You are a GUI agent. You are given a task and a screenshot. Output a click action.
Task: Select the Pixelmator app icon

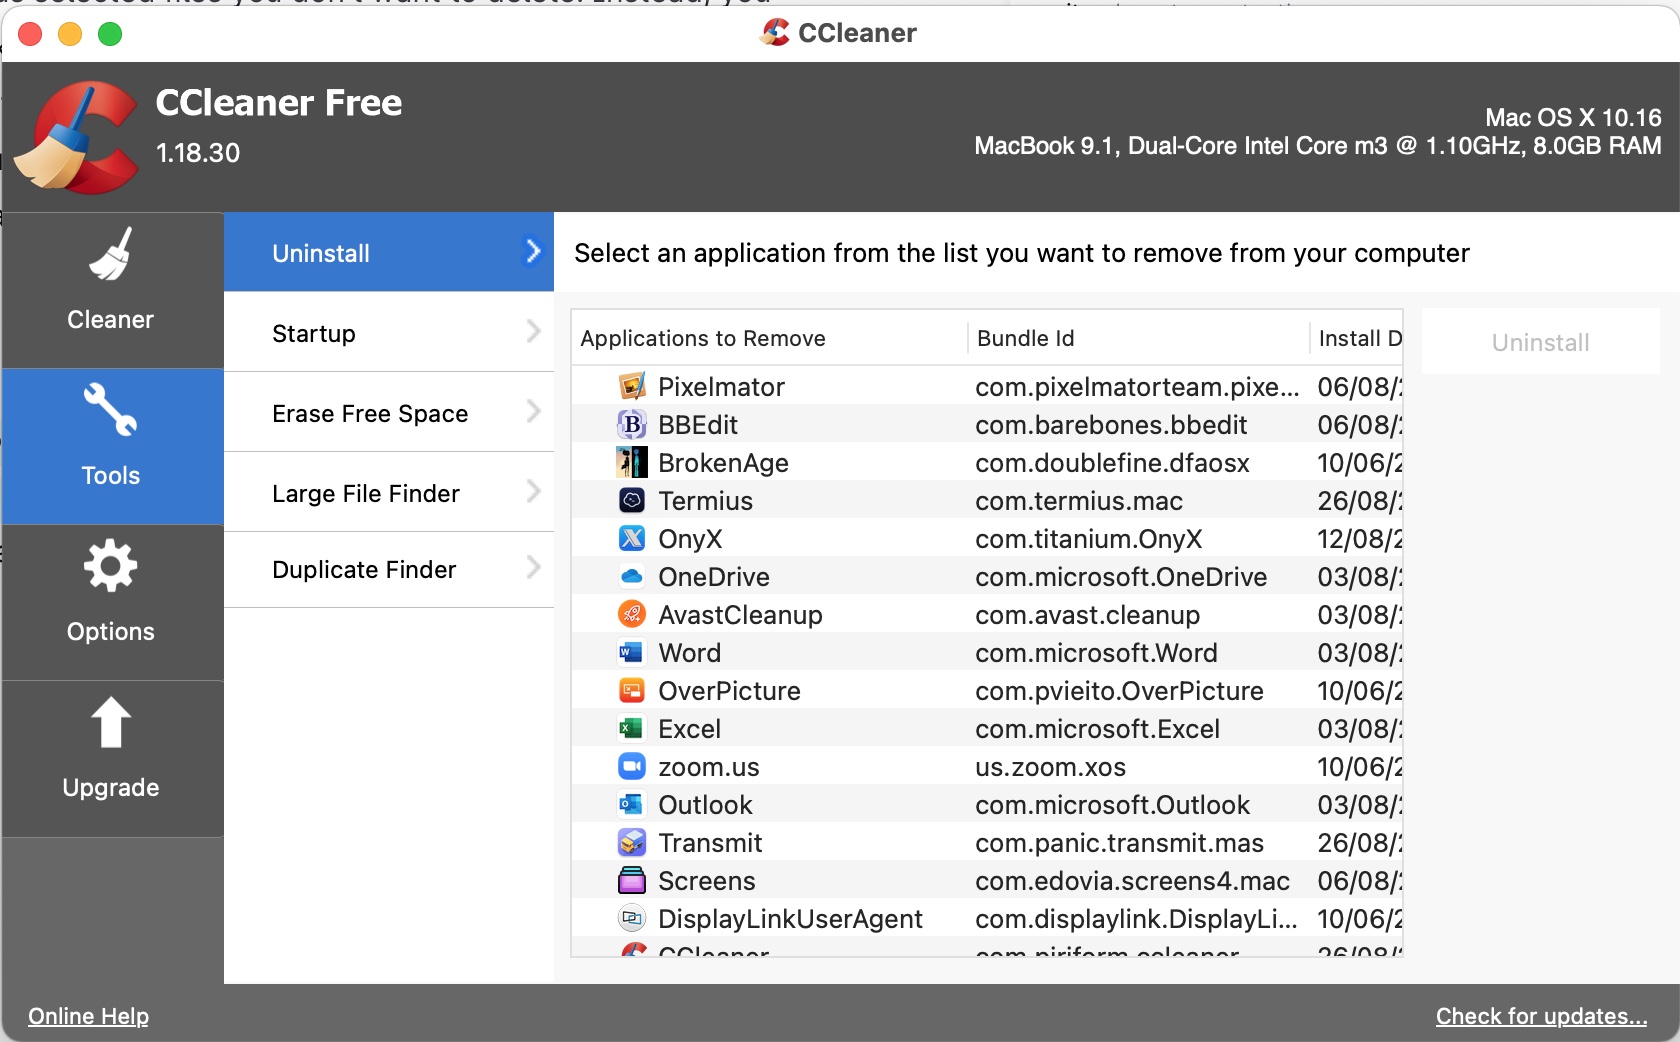coord(632,386)
